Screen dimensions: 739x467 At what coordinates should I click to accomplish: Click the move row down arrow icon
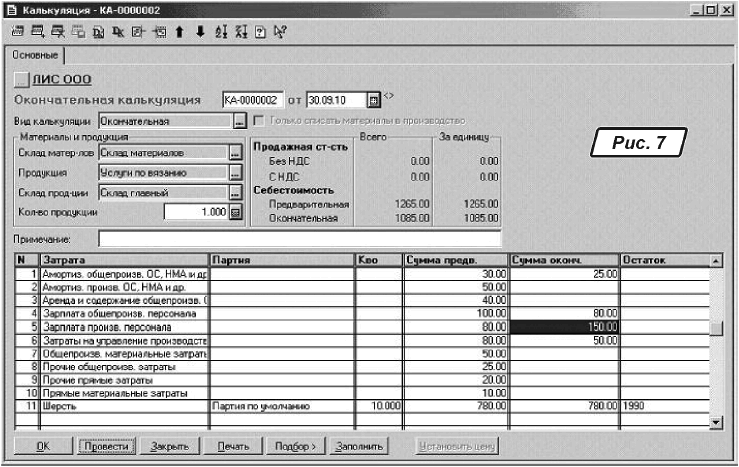pos(200,30)
